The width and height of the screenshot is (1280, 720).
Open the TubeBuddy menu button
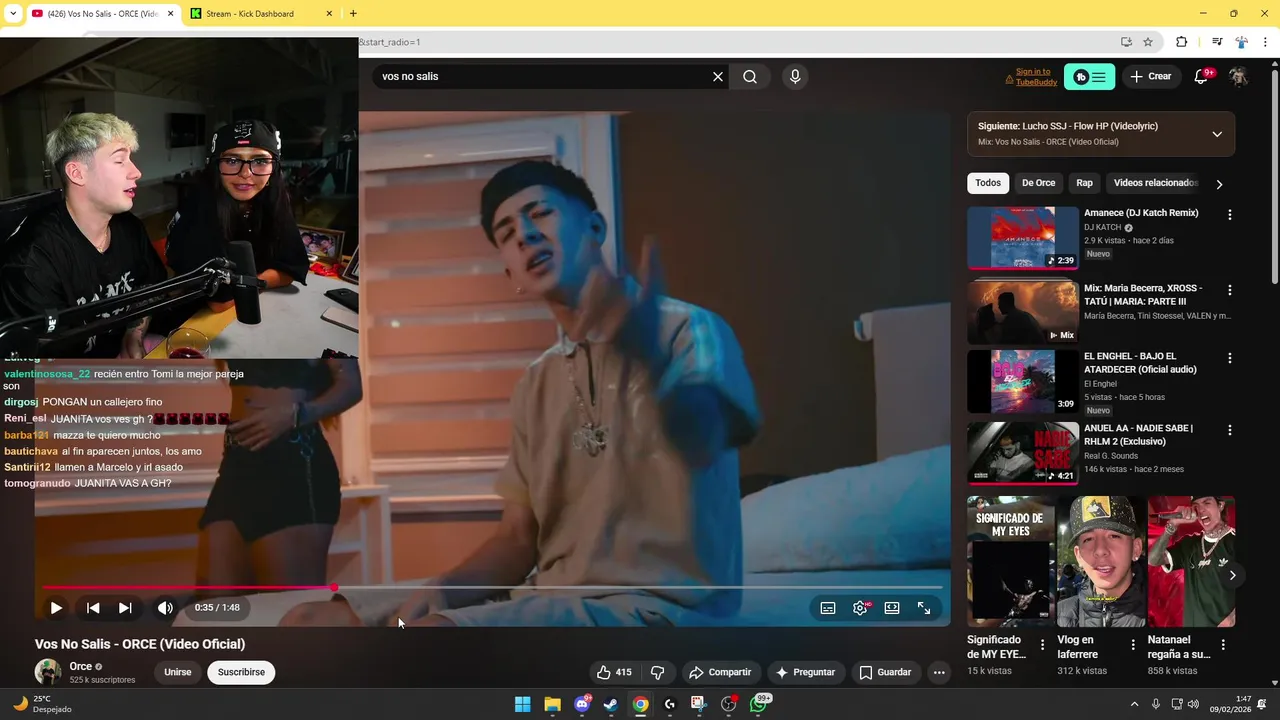coord(1089,77)
